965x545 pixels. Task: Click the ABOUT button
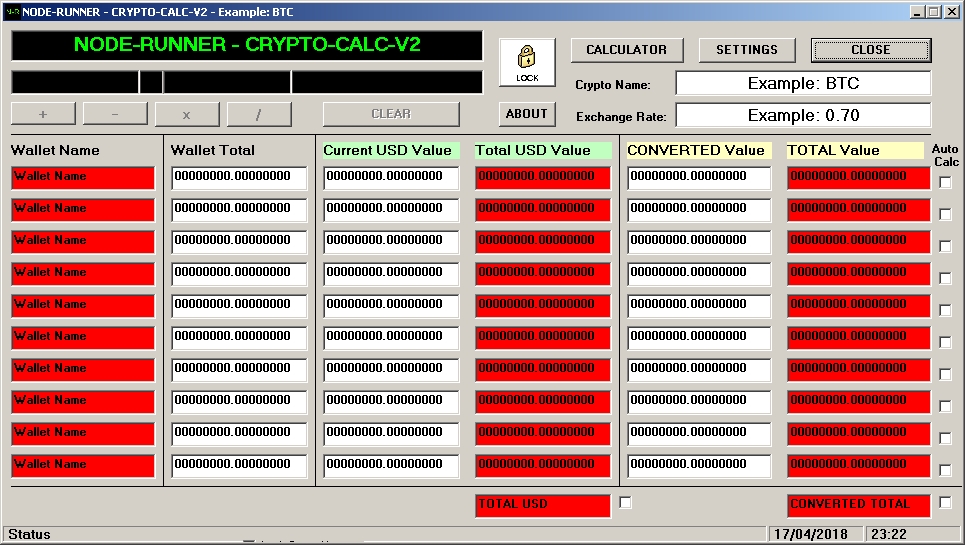click(526, 114)
